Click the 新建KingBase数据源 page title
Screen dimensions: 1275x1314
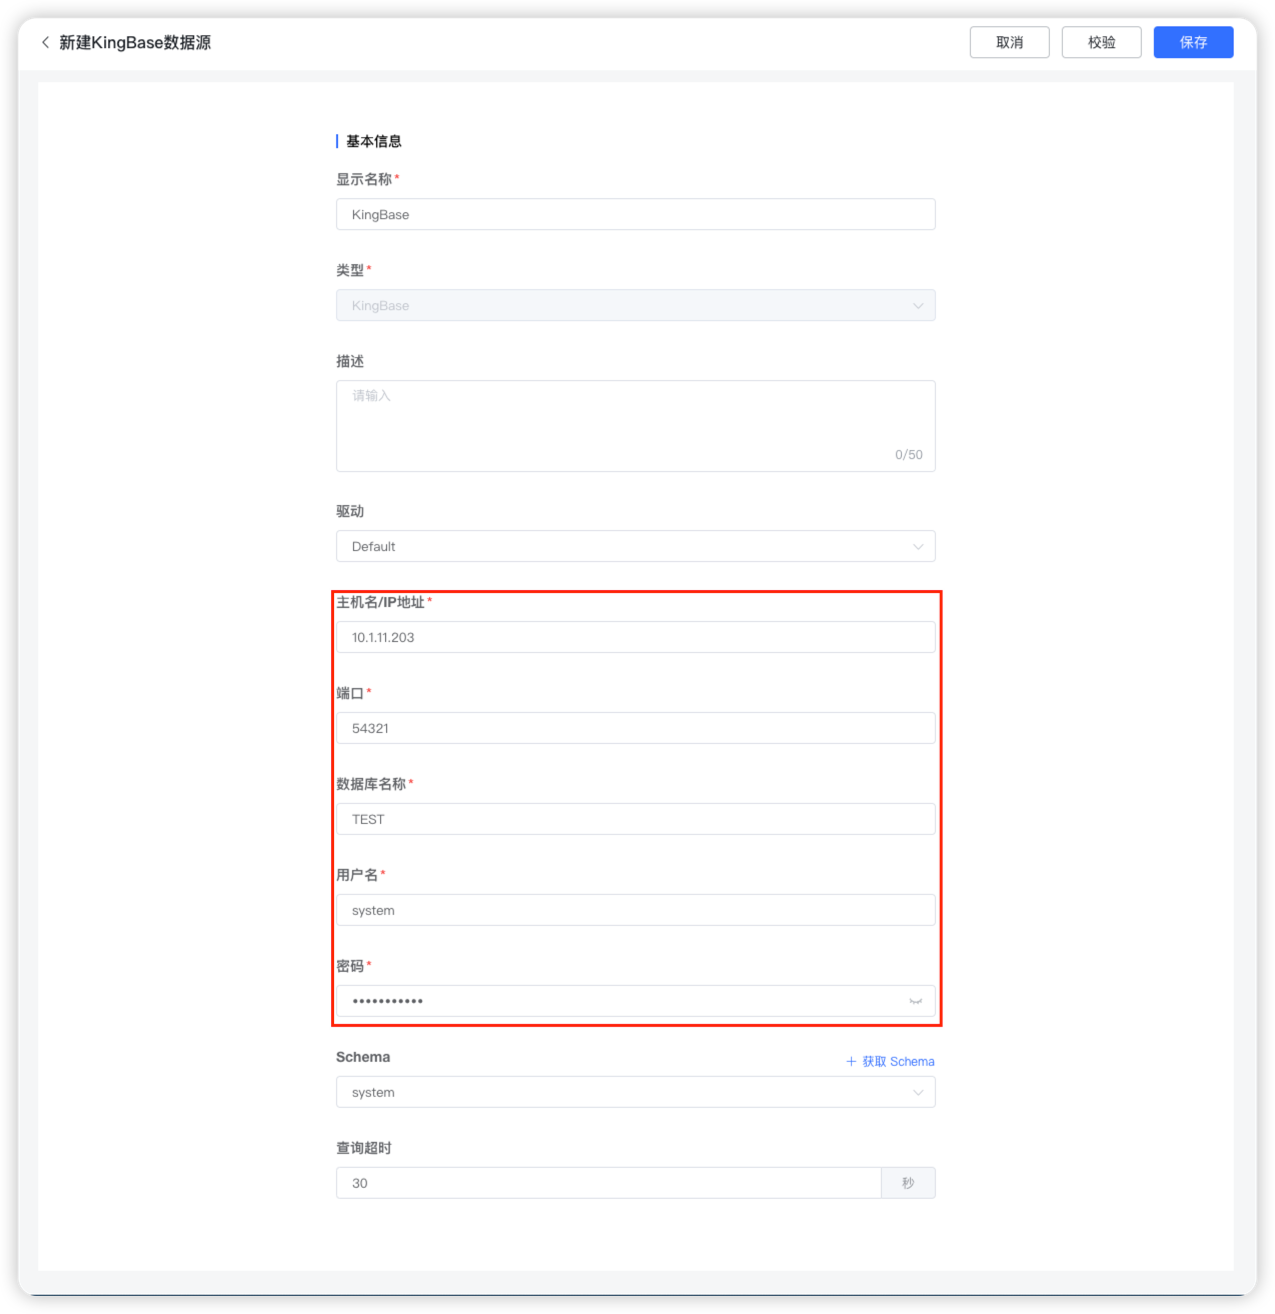(135, 42)
